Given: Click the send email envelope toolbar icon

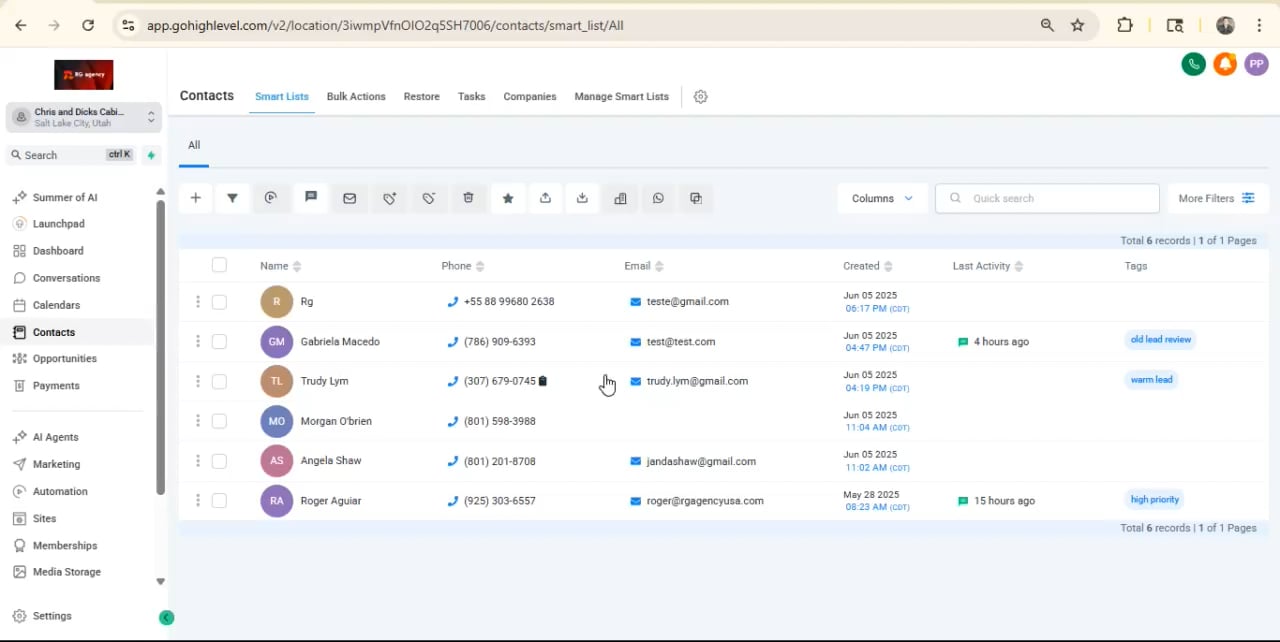Looking at the screenshot, I should click(x=349, y=198).
